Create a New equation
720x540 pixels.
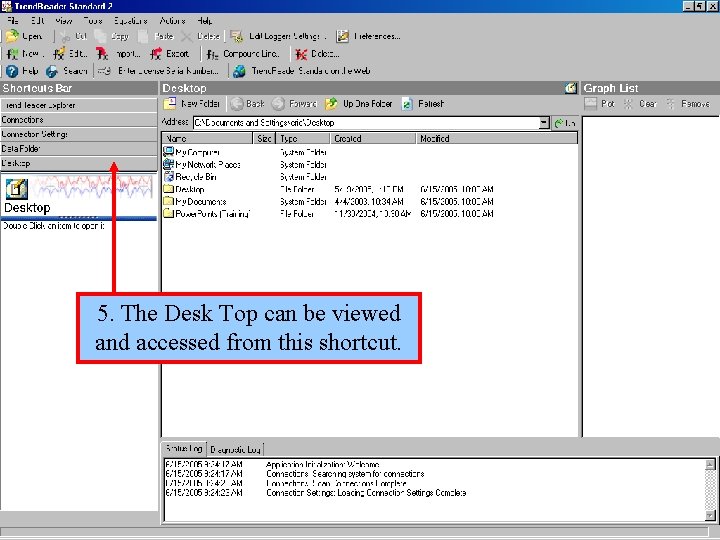coord(23,54)
